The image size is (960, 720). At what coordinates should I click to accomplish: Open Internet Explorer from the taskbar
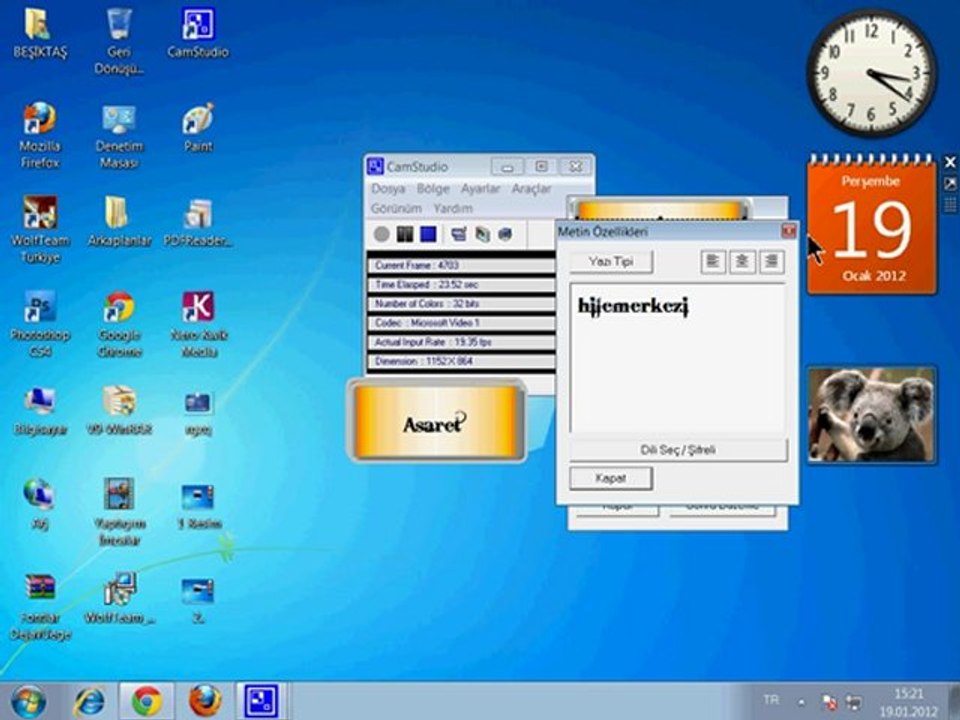click(89, 702)
